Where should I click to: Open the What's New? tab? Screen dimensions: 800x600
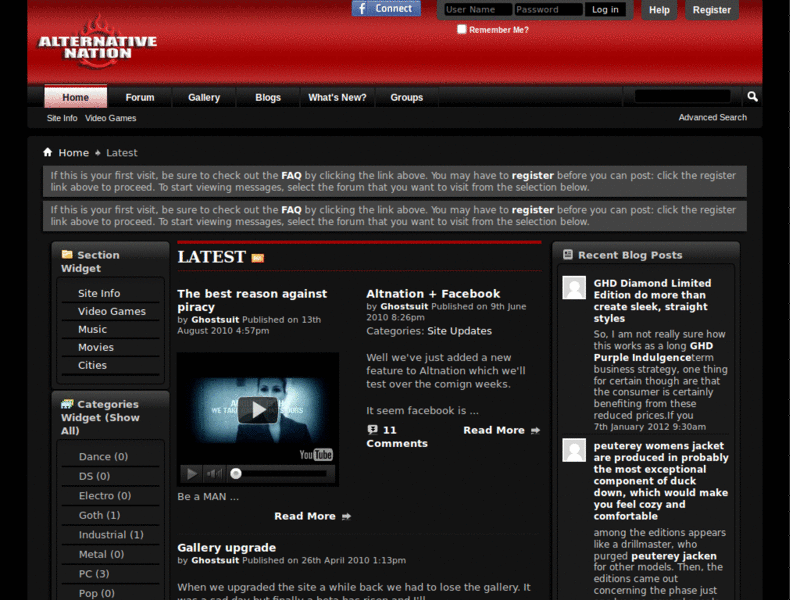(337, 97)
